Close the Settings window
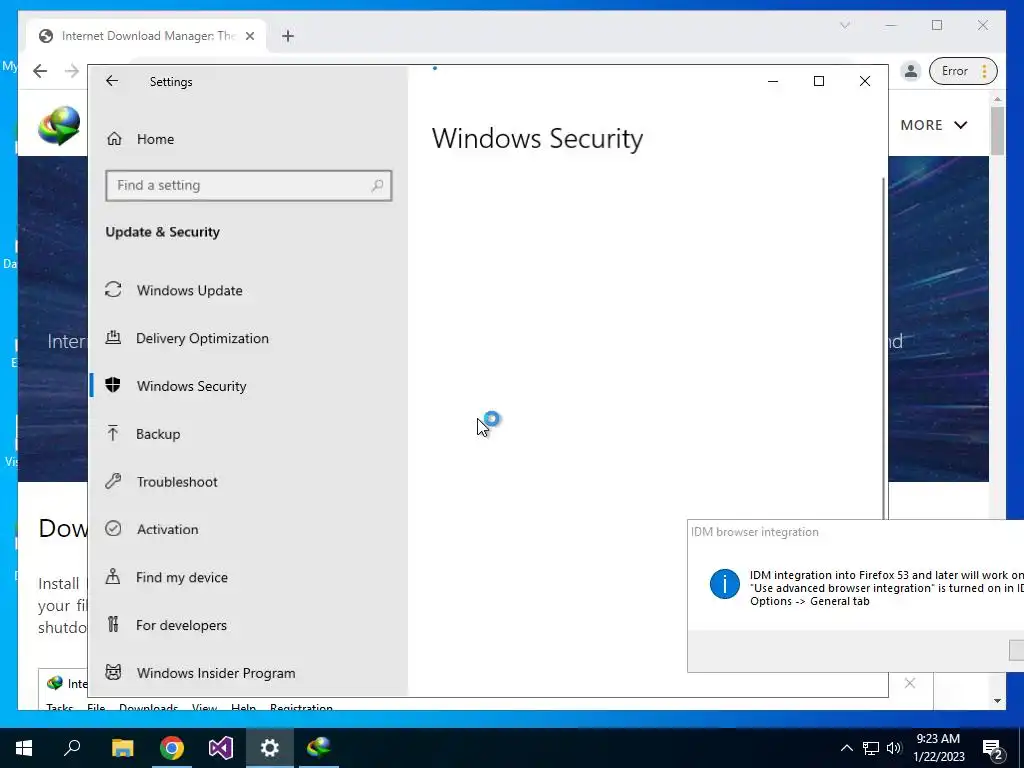Viewport: 1024px width, 768px height. click(x=865, y=81)
